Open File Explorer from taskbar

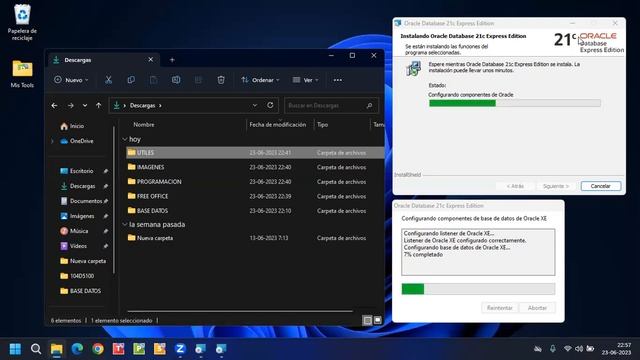coord(56,349)
